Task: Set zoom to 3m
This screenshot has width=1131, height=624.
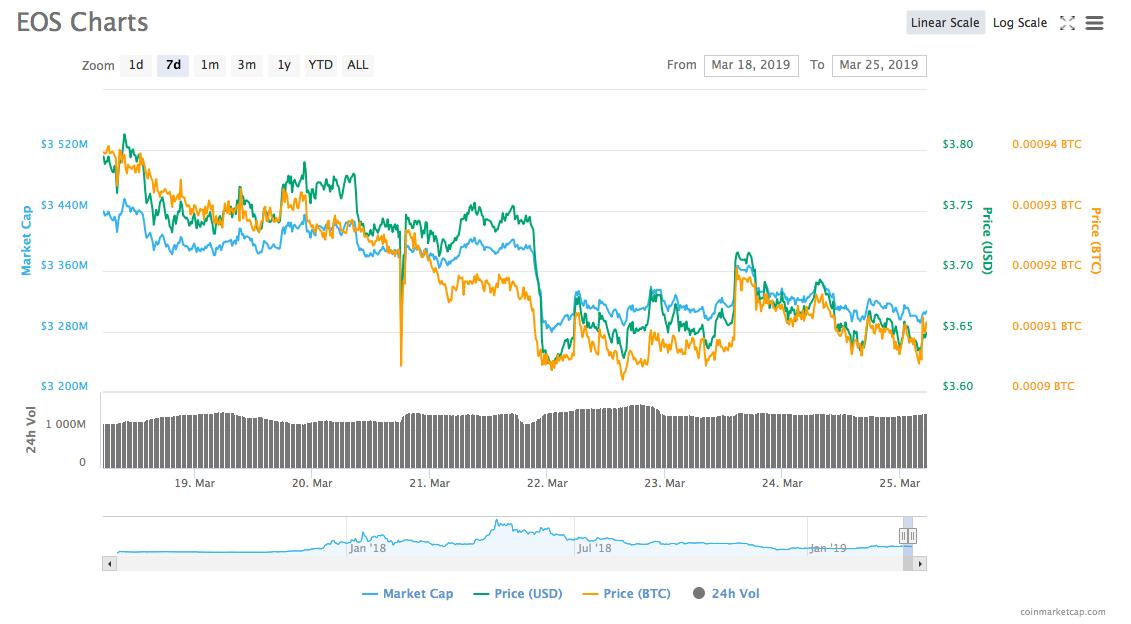Action: 246,65
